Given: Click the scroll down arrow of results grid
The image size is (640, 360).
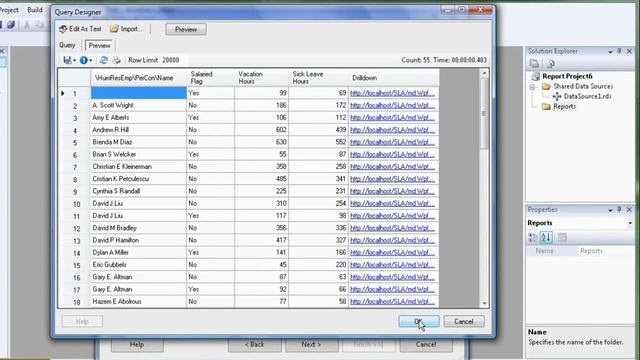Looking at the screenshot, I should [484, 303].
